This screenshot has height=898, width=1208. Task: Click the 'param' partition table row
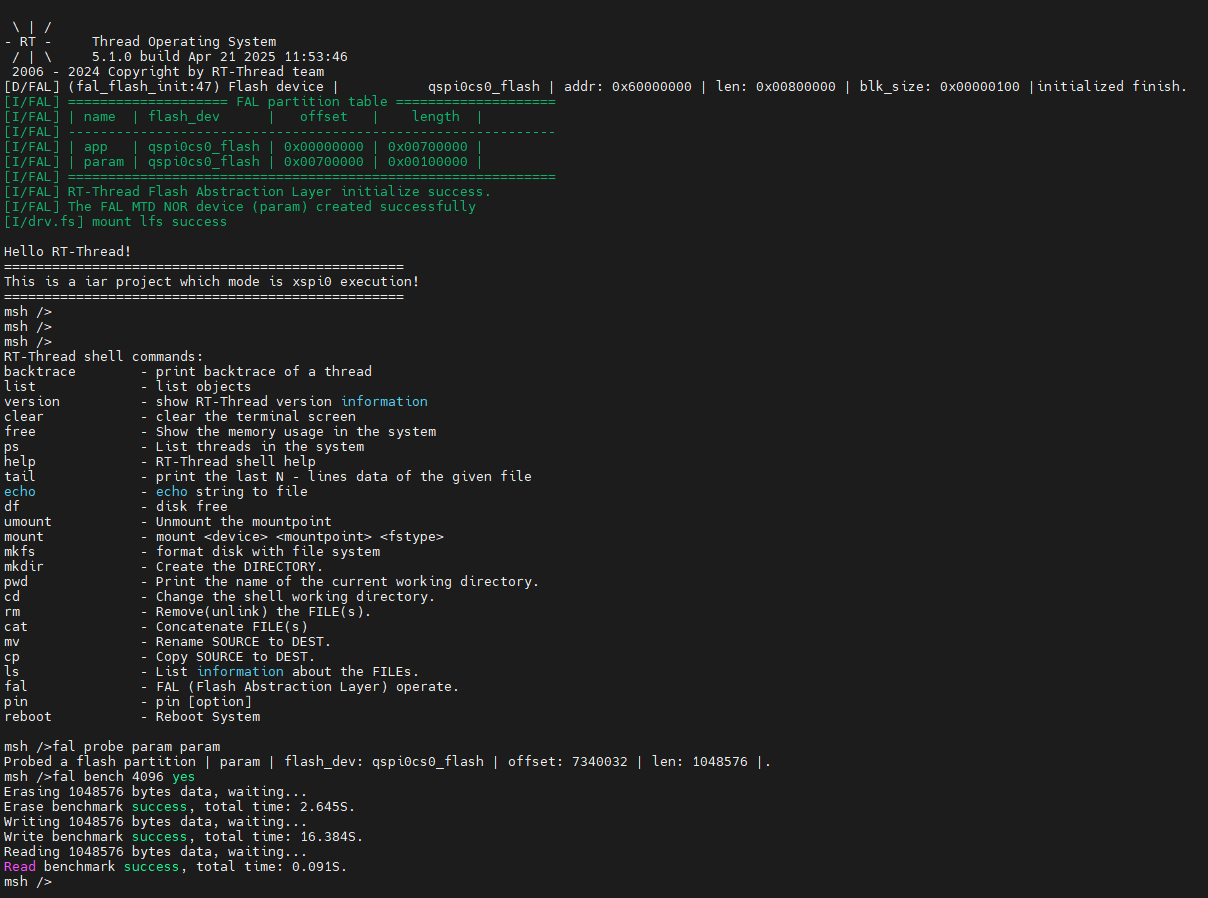tap(243, 162)
